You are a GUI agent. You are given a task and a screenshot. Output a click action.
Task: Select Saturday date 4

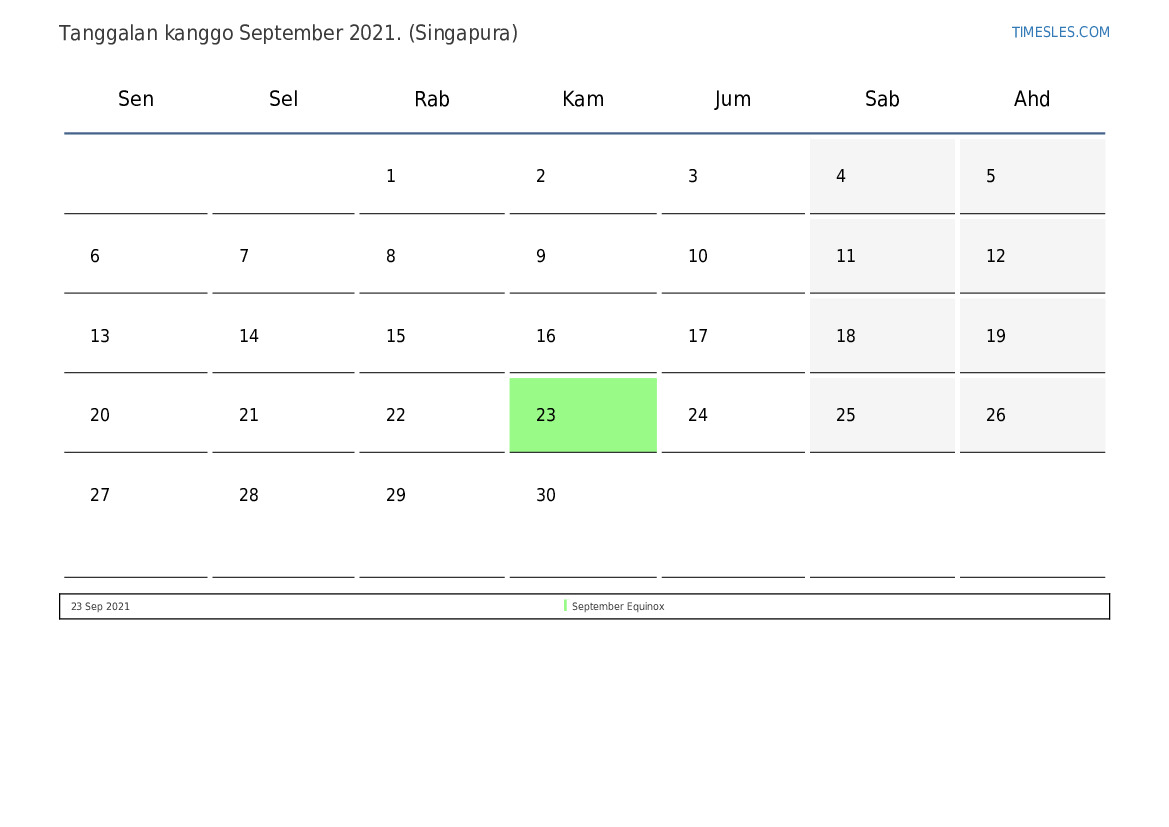pos(841,176)
